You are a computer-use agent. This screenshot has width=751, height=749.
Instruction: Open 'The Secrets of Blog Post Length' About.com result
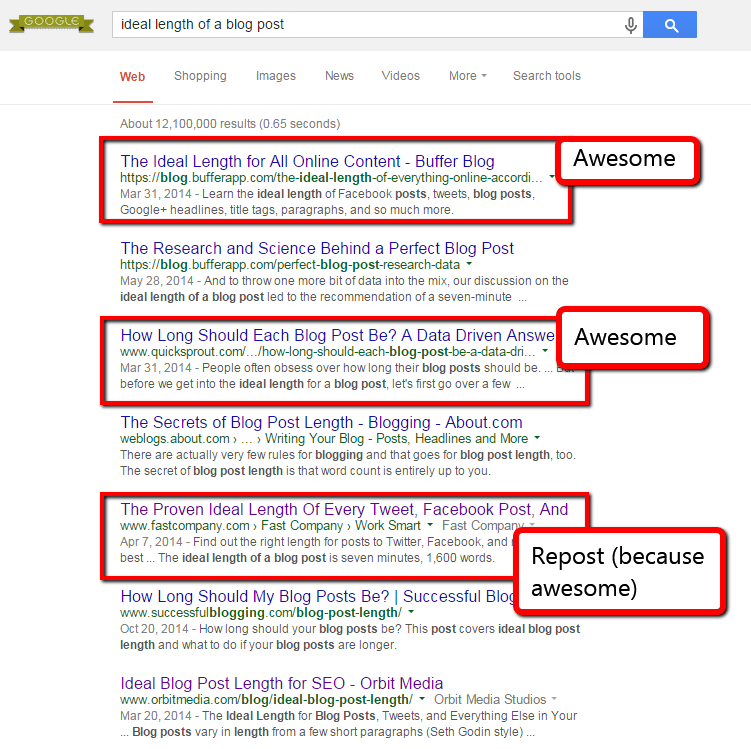tap(321, 422)
